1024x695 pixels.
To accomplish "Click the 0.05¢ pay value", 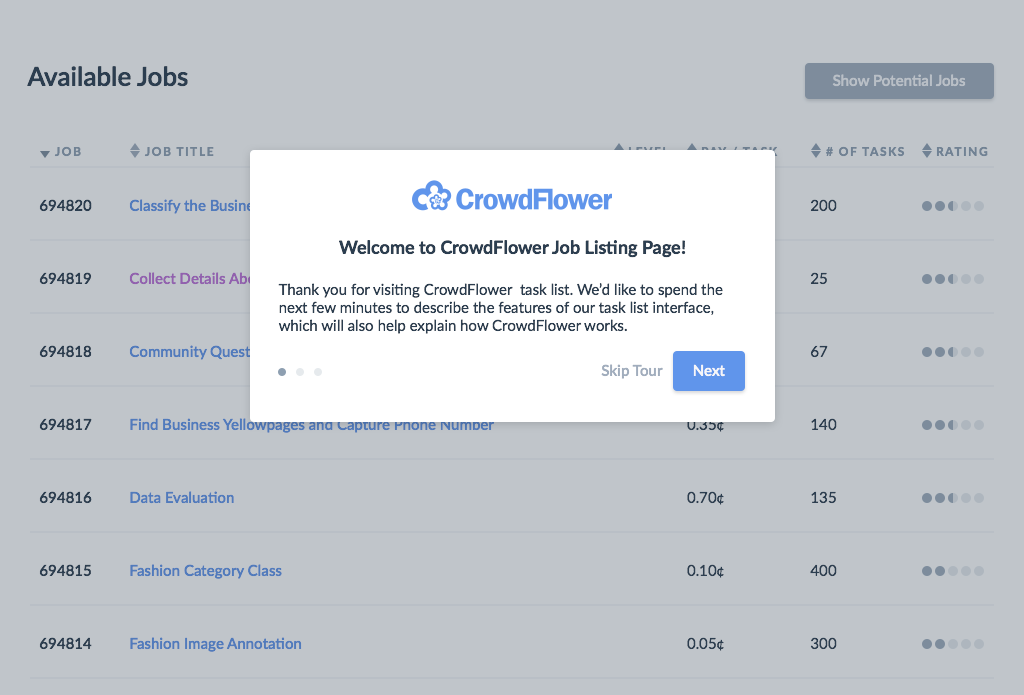I will pyautogui.click(x=705, y=644).
